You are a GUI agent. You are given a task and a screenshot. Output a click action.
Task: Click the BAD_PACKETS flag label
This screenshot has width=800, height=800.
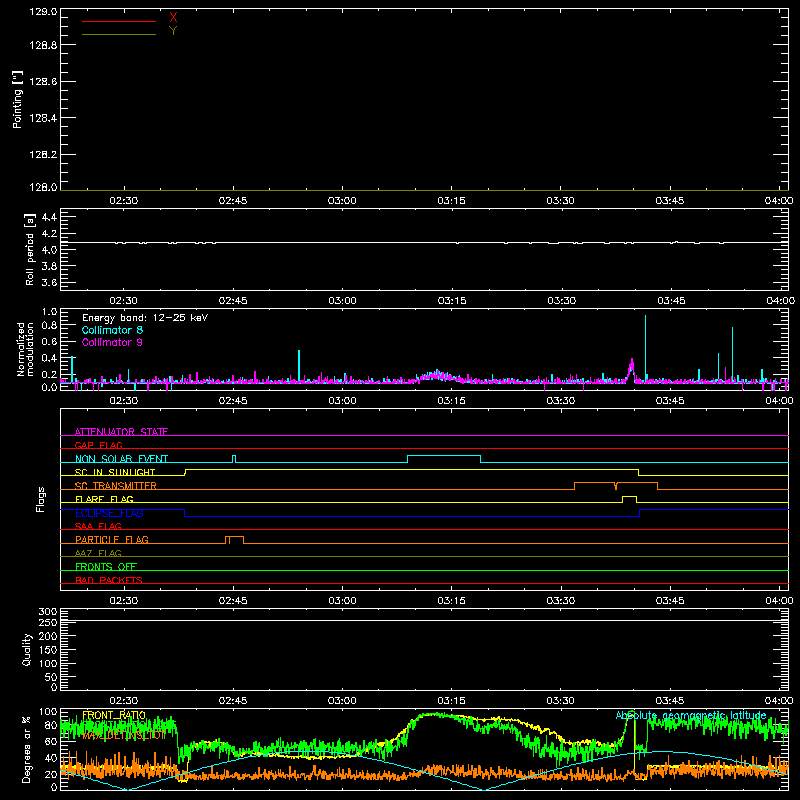[109, 580]
